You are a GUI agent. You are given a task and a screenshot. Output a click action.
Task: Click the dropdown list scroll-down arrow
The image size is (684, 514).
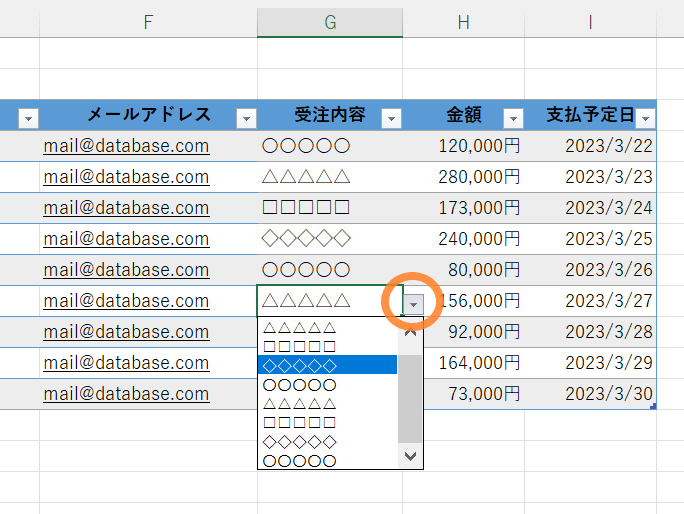(410, 456)
